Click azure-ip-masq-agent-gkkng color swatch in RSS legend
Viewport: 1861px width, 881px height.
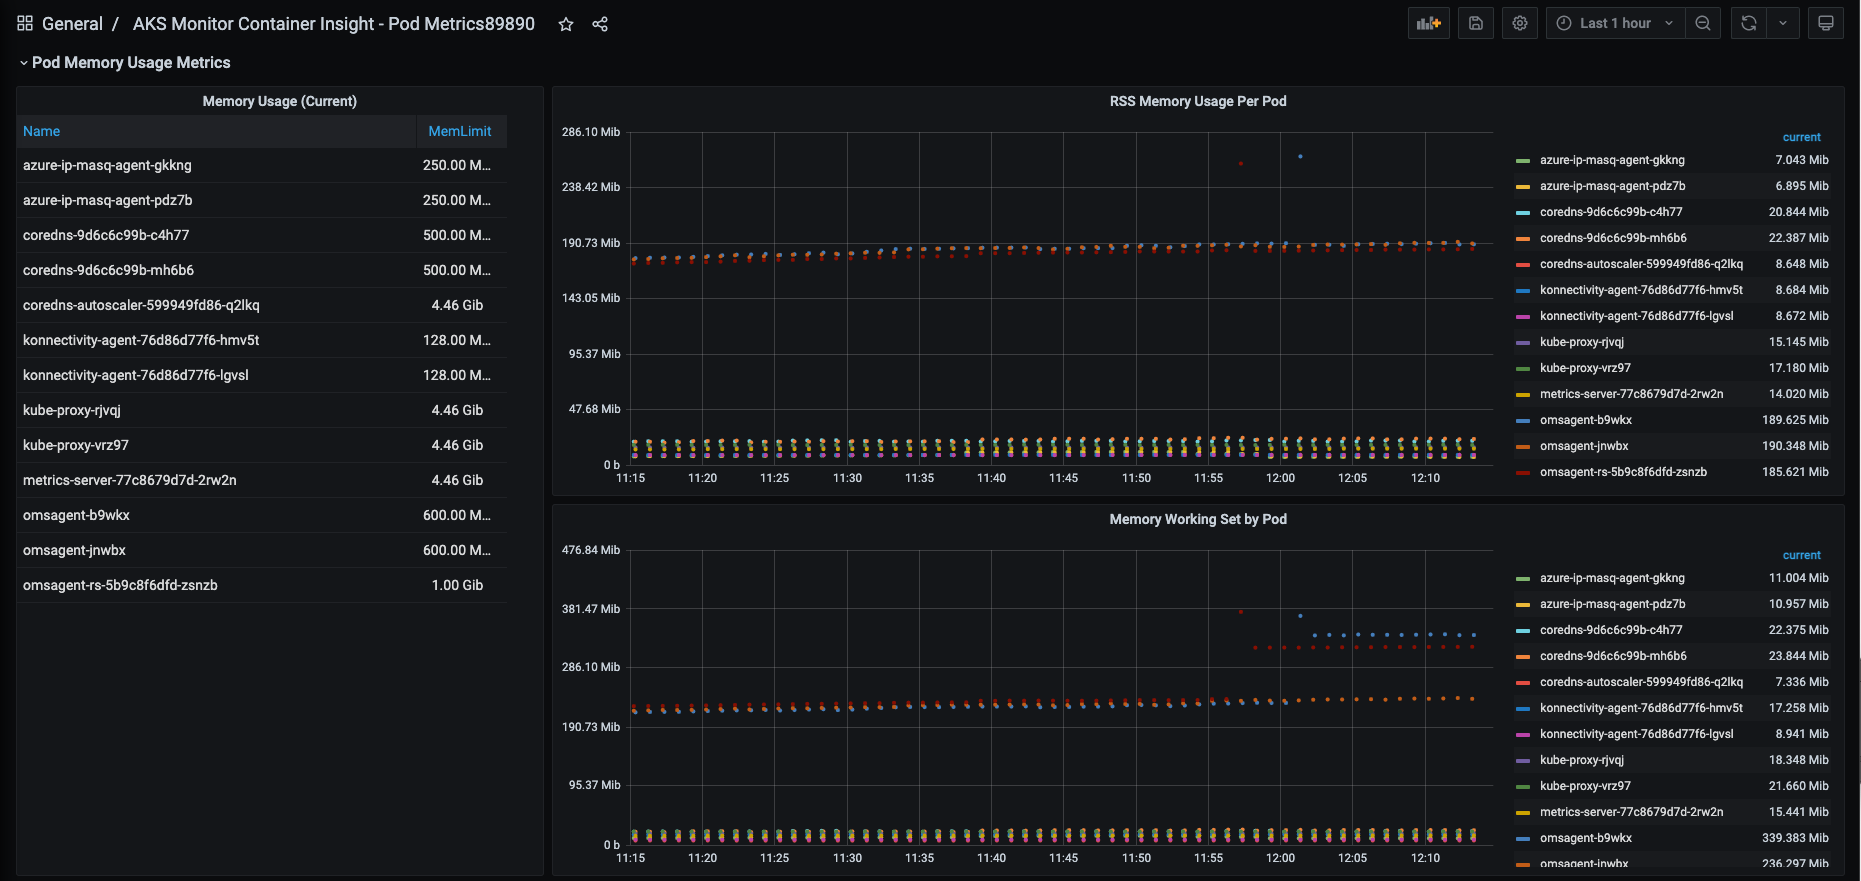tap(1523, 161)
